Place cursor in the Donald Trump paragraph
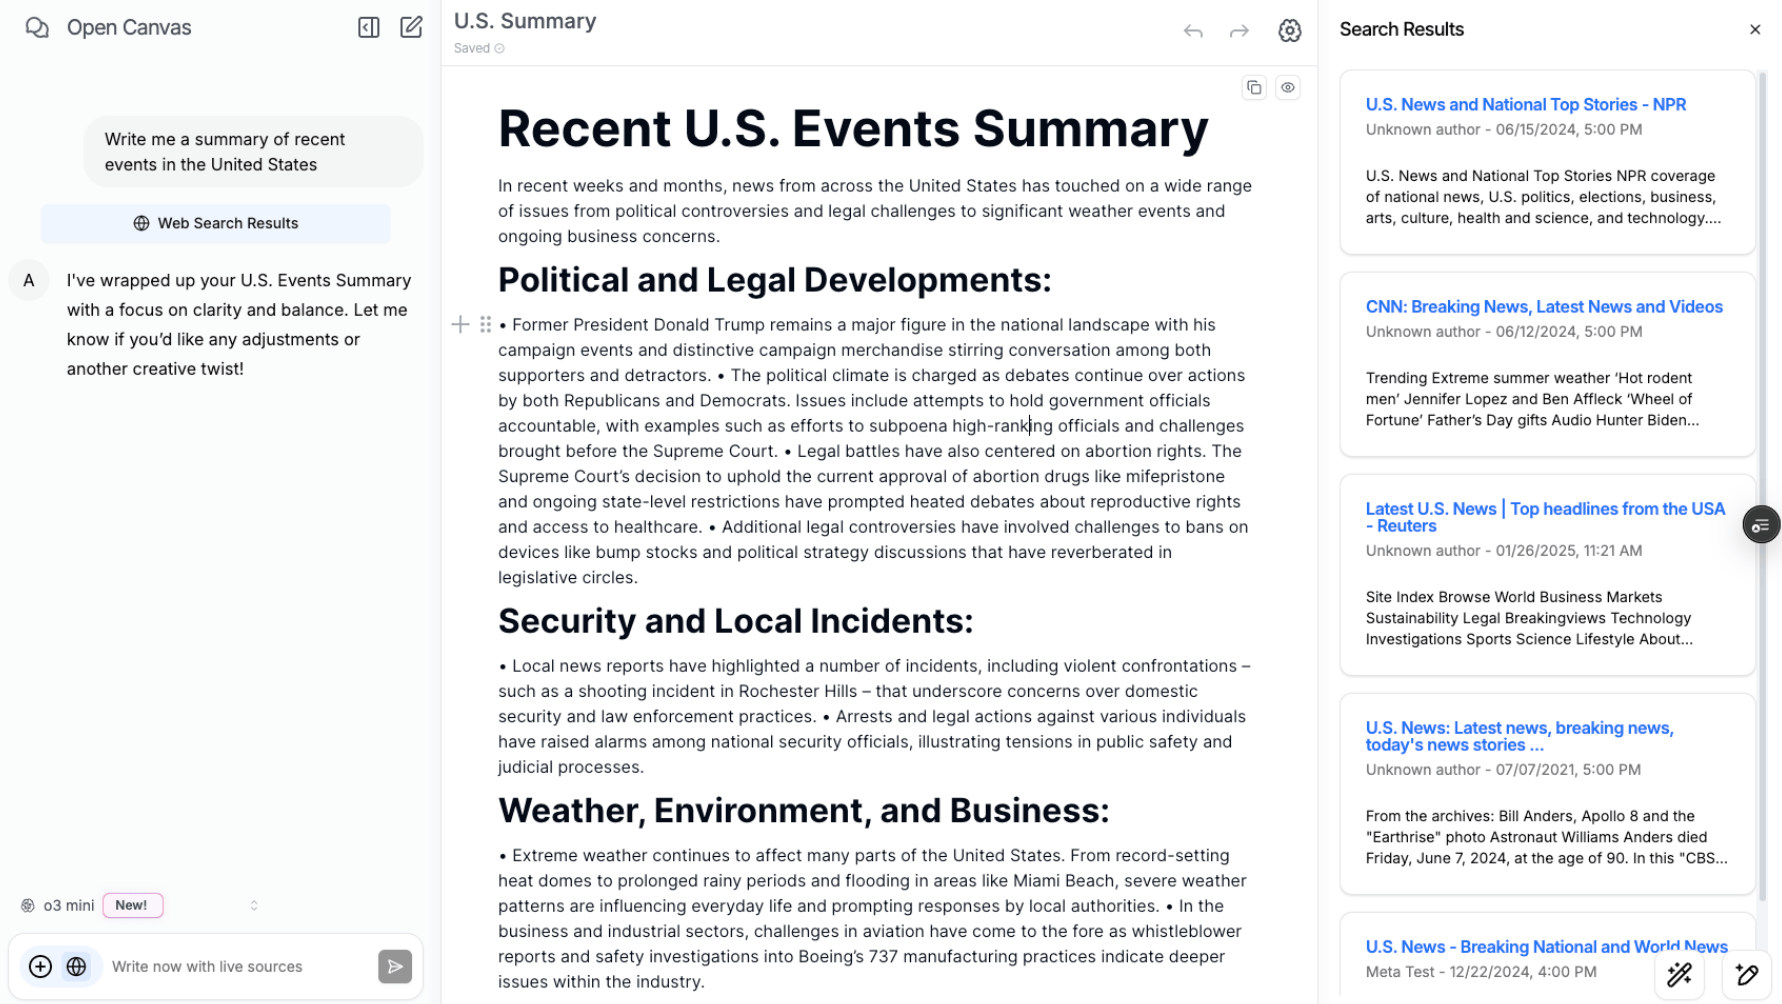 tap(873, 451)
